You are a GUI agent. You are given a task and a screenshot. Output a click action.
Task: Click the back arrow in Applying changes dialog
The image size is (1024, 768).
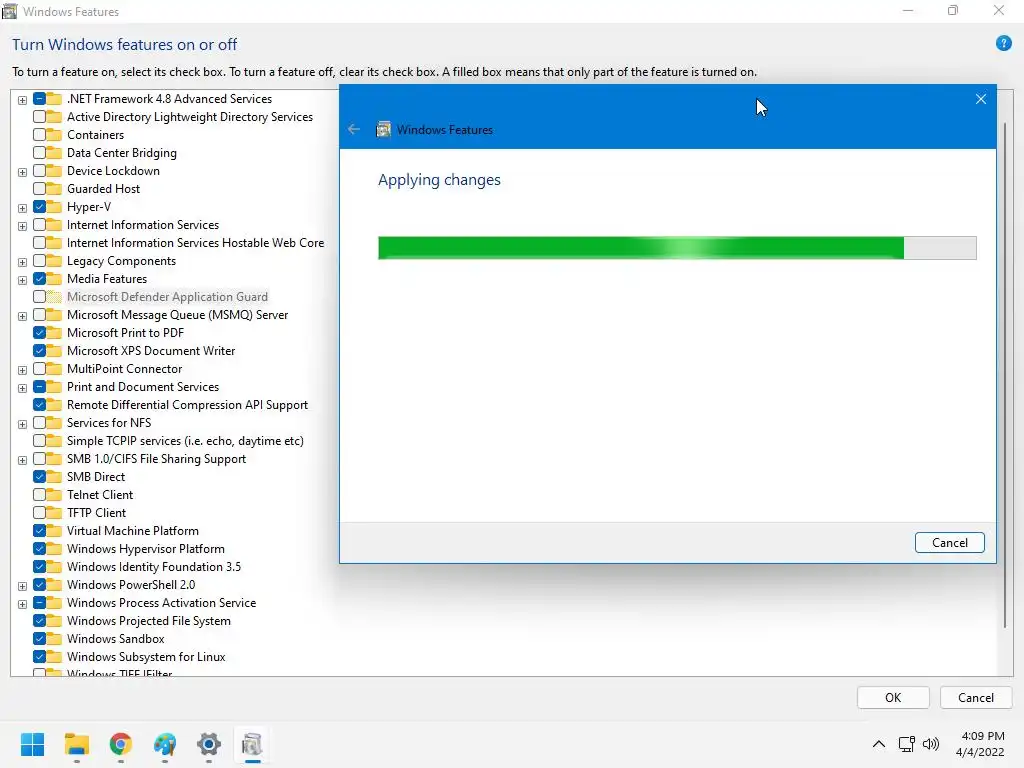[354, 129]
